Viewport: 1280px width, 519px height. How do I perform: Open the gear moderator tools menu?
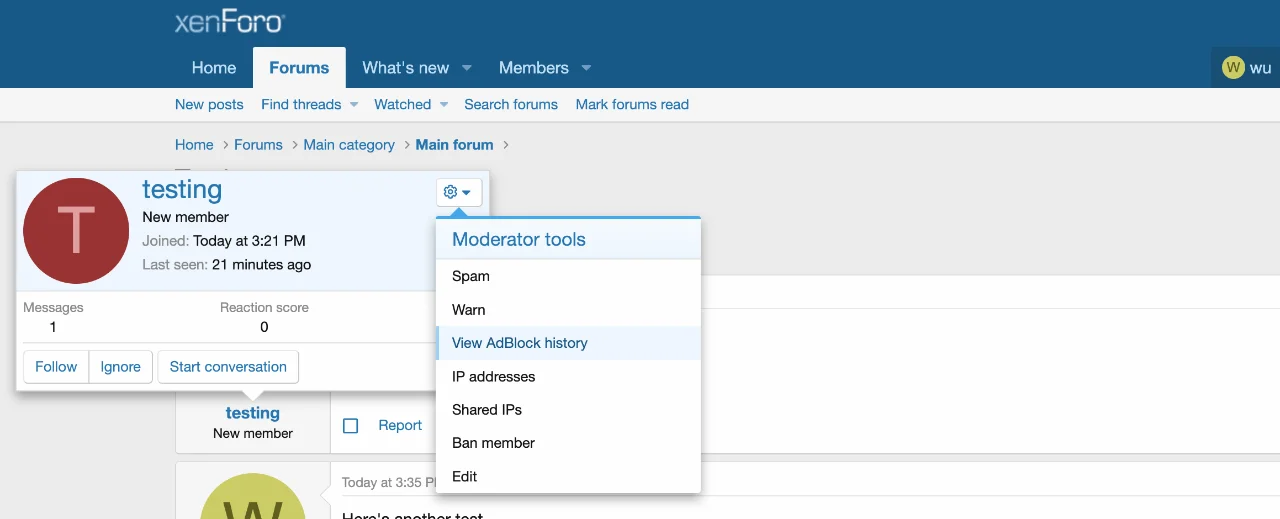(458, 192)
